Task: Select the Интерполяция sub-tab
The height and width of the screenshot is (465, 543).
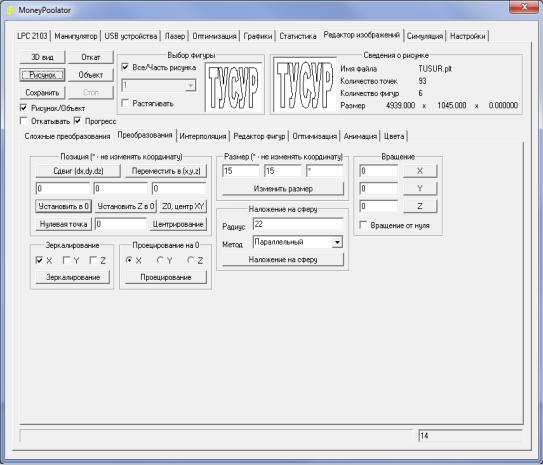Action: (x=203, y=136)
